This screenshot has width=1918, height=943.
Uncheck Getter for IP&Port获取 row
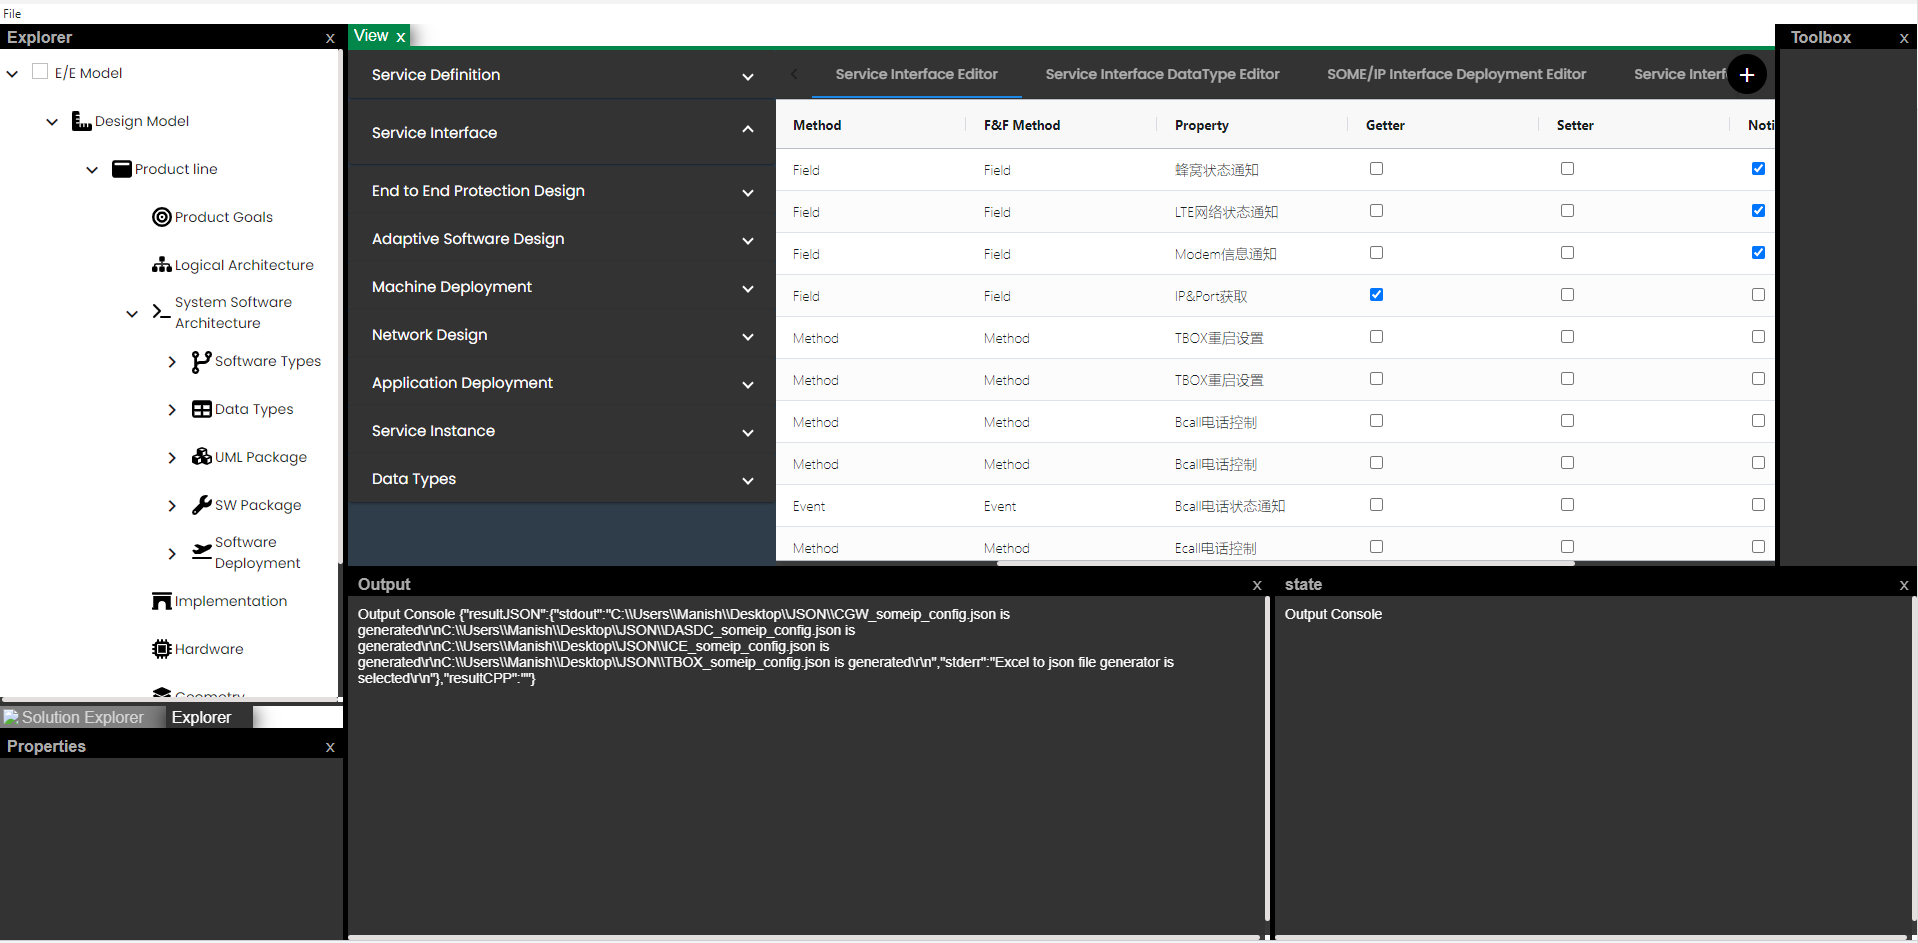click(1376, 295)
